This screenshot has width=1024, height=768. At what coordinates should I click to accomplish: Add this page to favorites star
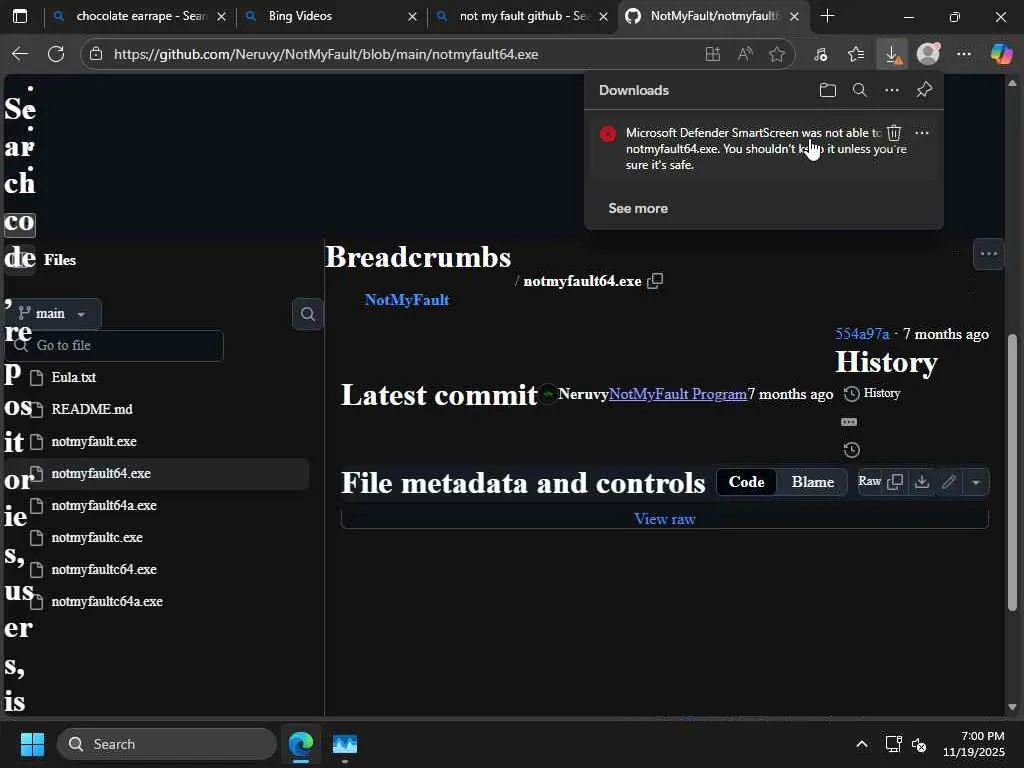click(776, 54)
